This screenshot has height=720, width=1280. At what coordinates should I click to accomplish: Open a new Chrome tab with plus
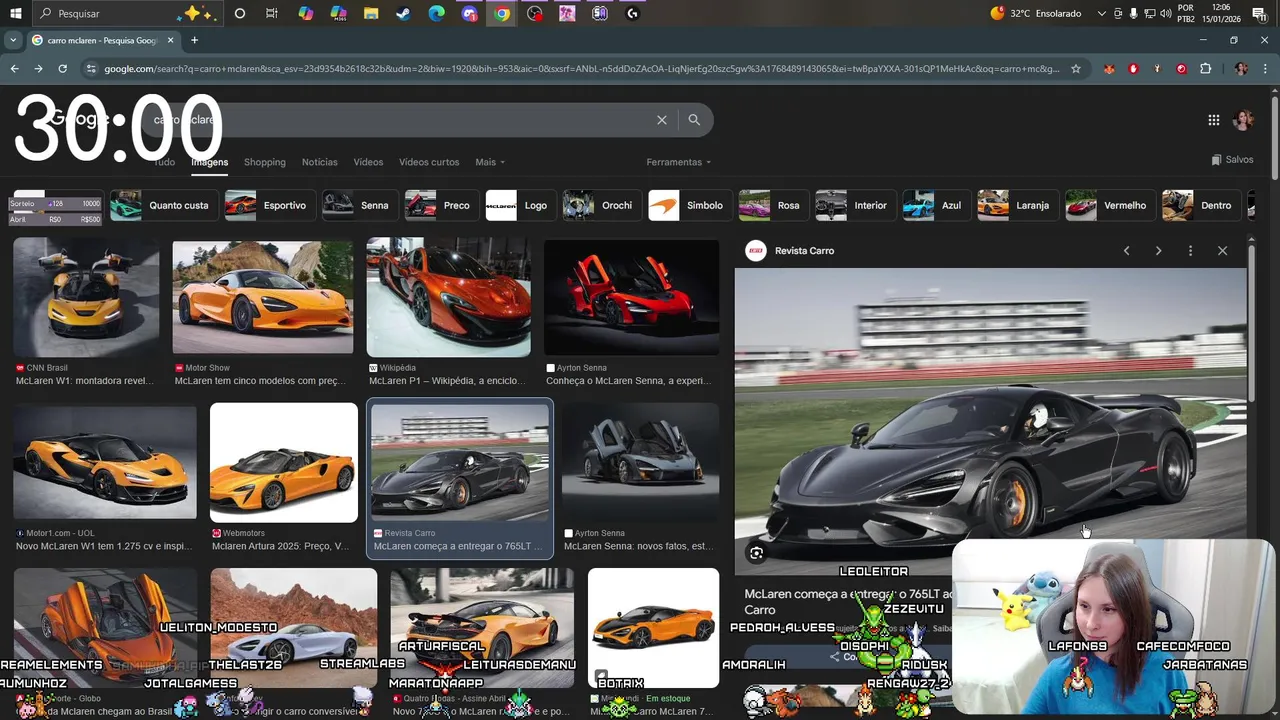point(194,40)
